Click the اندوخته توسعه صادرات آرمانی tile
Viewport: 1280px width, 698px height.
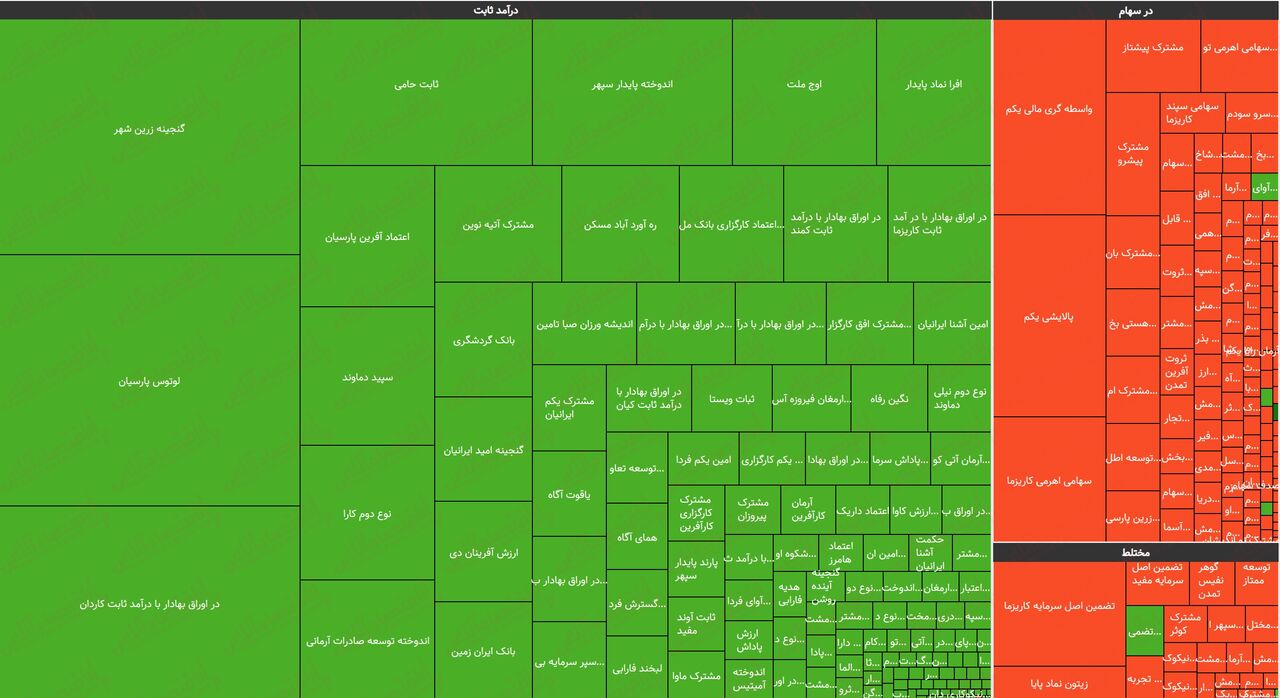pyautogui.click(x=367, y=640)
